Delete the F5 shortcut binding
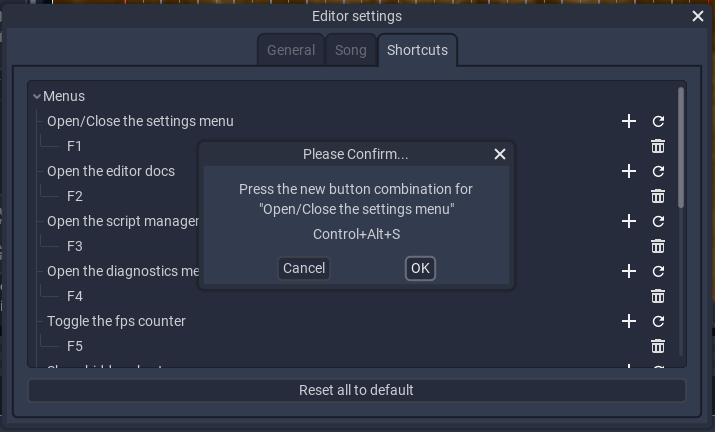This screenshot has height=432, width=715. [658, 346]
